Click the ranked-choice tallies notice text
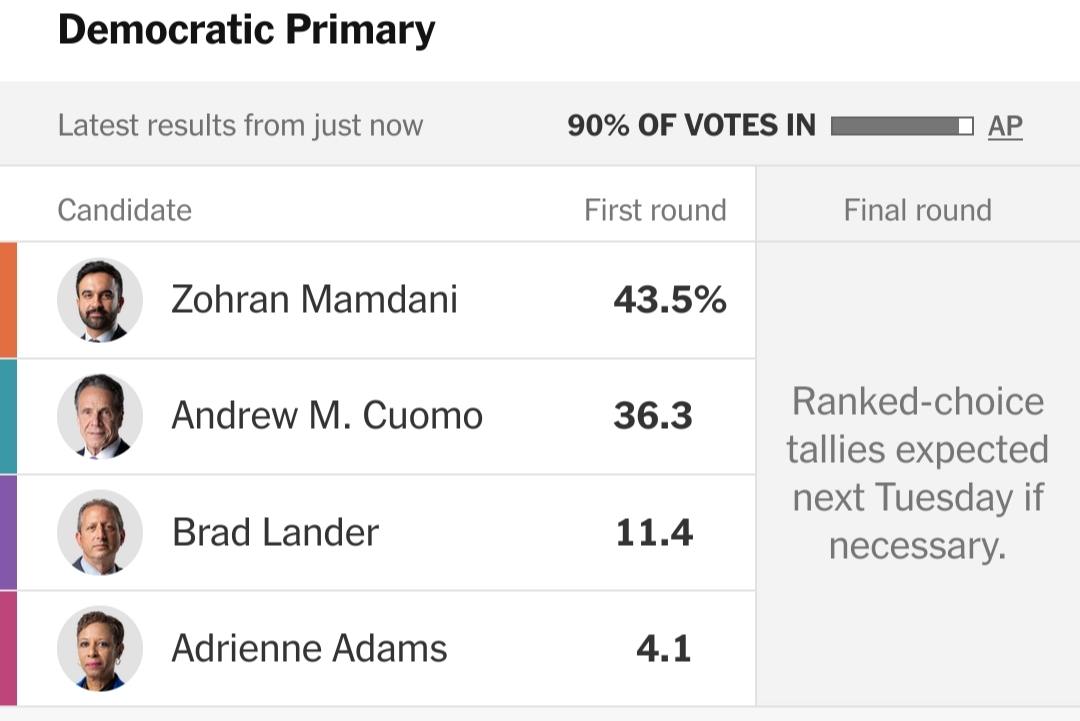 [917, 473]
